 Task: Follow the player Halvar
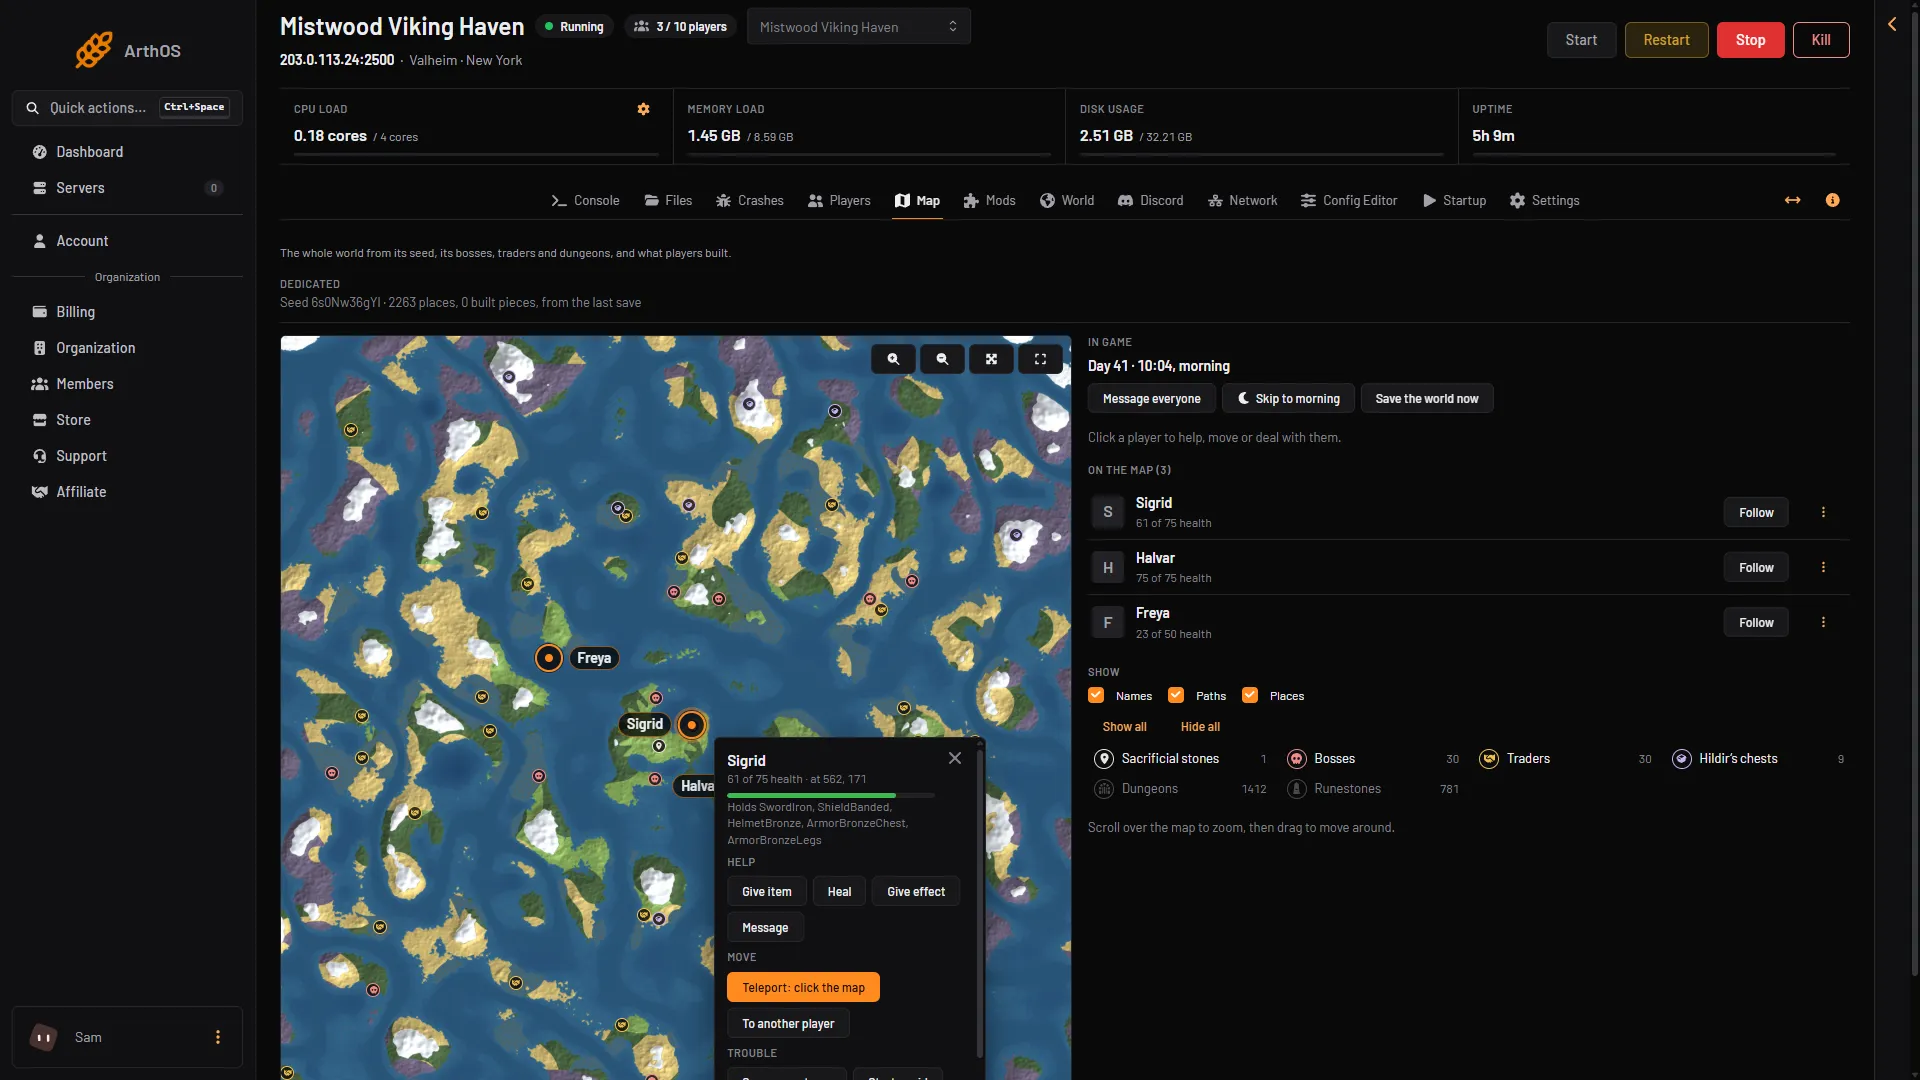click(x=1756, y=567)
